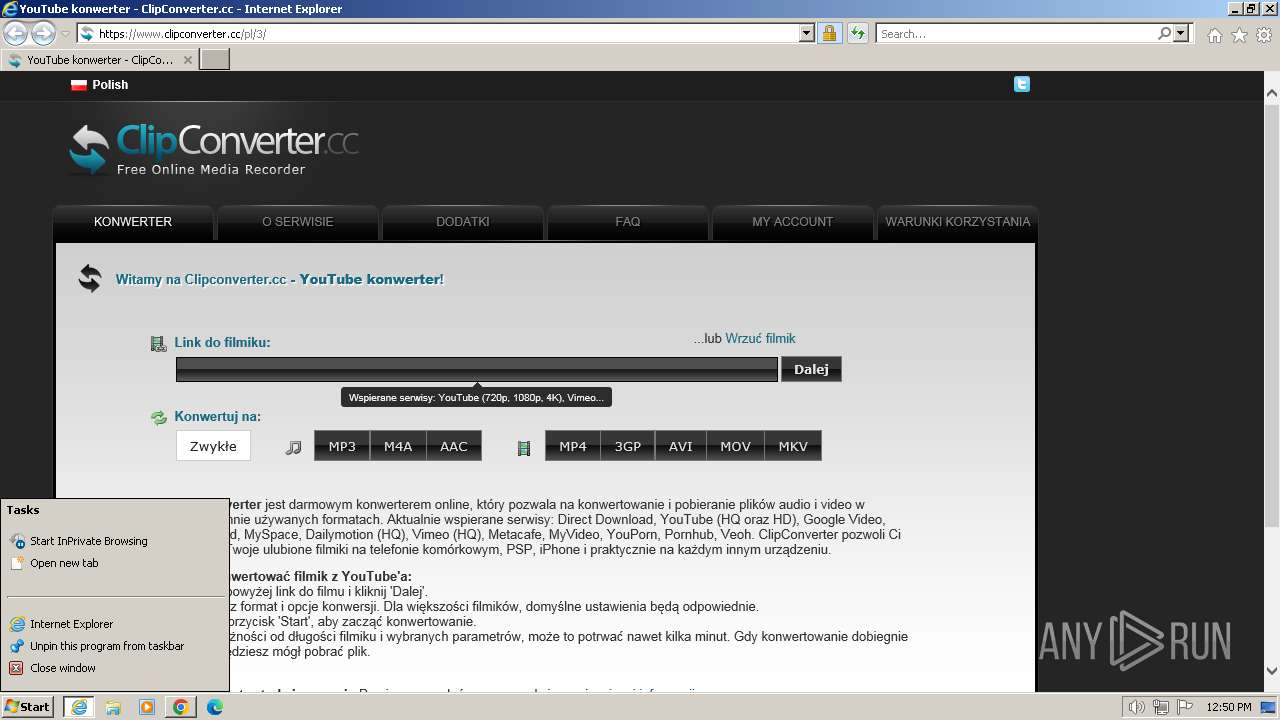
Task: Open a new blank tab button
Action: tap(215, 60)
